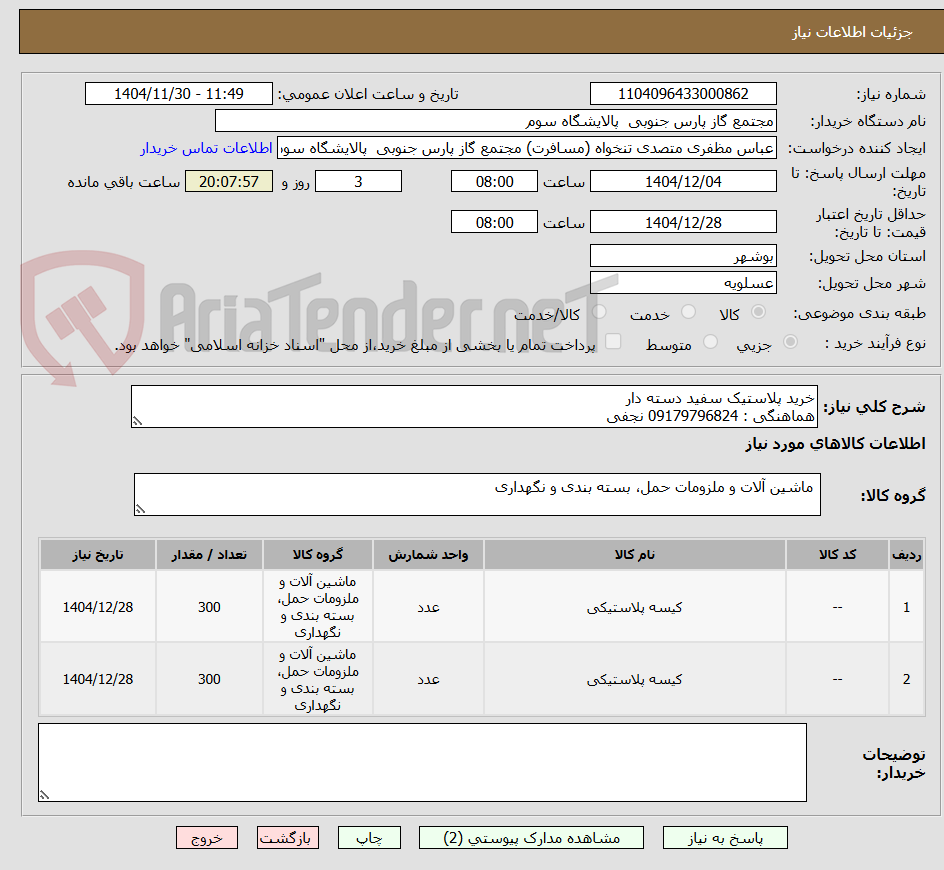This screenshot has height=870, width=944.
Task: Click the announcement date field 1404/11/30 - 11:49
Action: coord(179,94)
